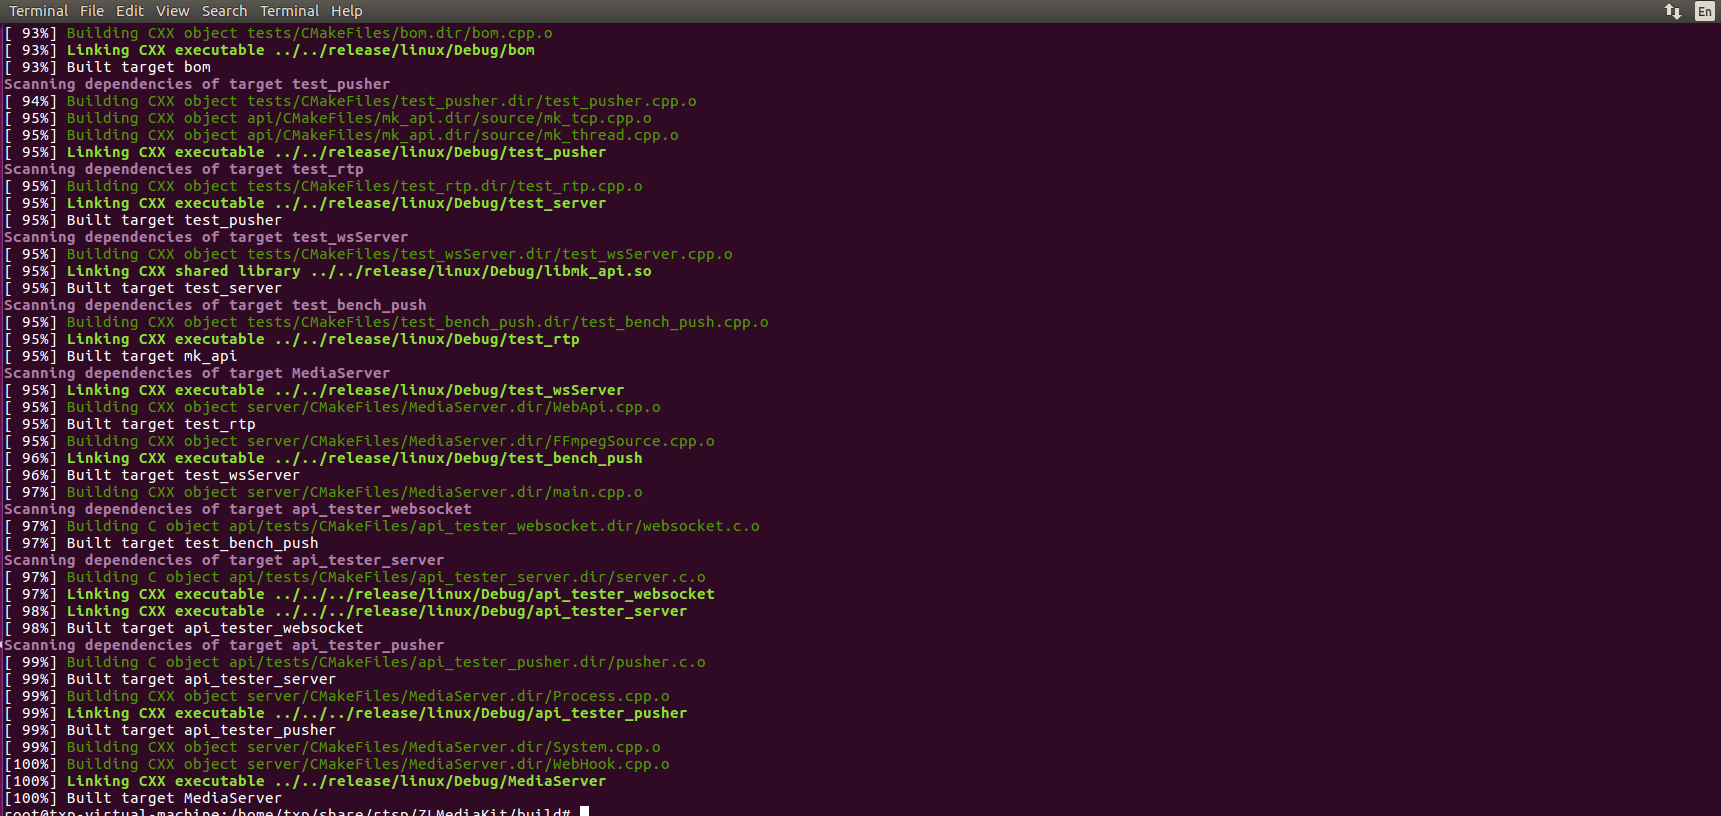Viewport: 1721px width, 816px height.
Task: Click the 'Linking CXX shared library libmk_api.so' line
Action: coord(328,271)
